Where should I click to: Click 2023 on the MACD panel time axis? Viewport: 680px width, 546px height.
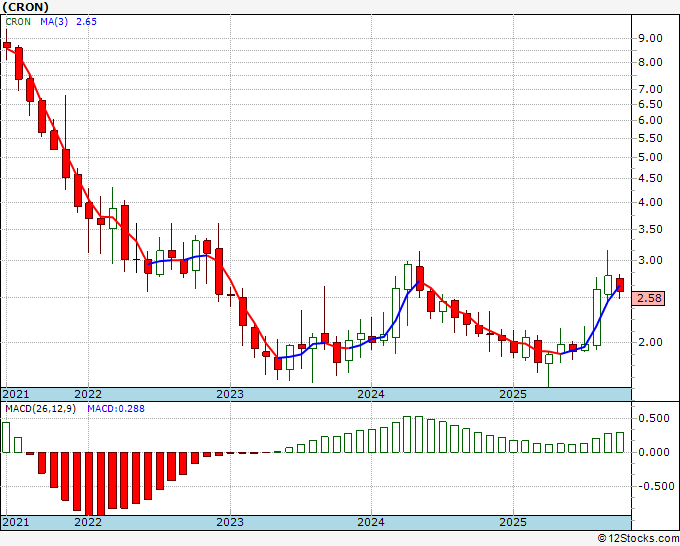click(x=230, y=522)
